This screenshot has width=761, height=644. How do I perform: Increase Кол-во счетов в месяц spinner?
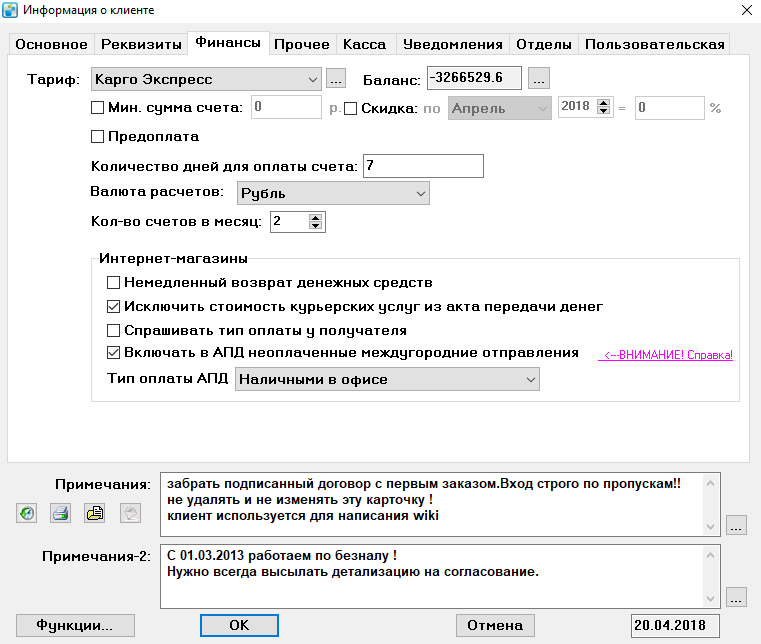(x=315, y=217)
